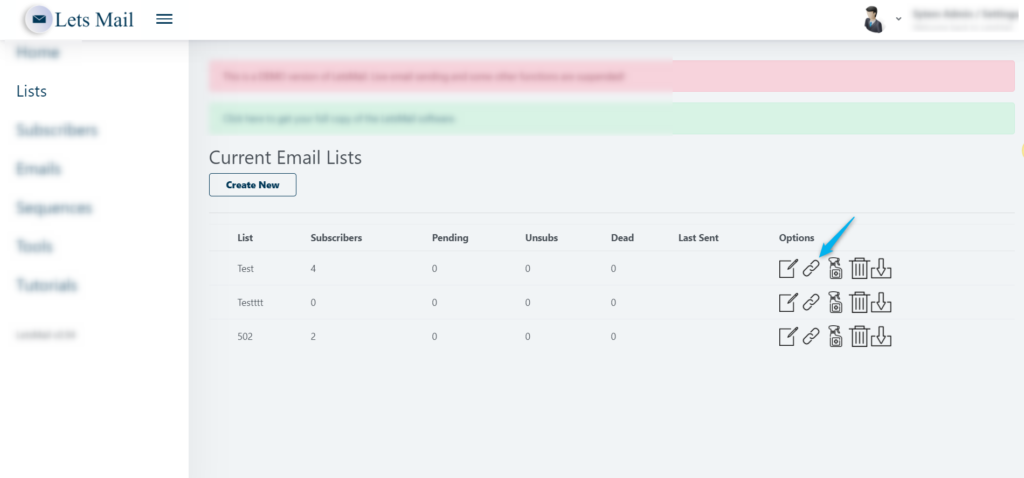Select the Test list name
The image size is (1024, 478).
pos(246,268)
